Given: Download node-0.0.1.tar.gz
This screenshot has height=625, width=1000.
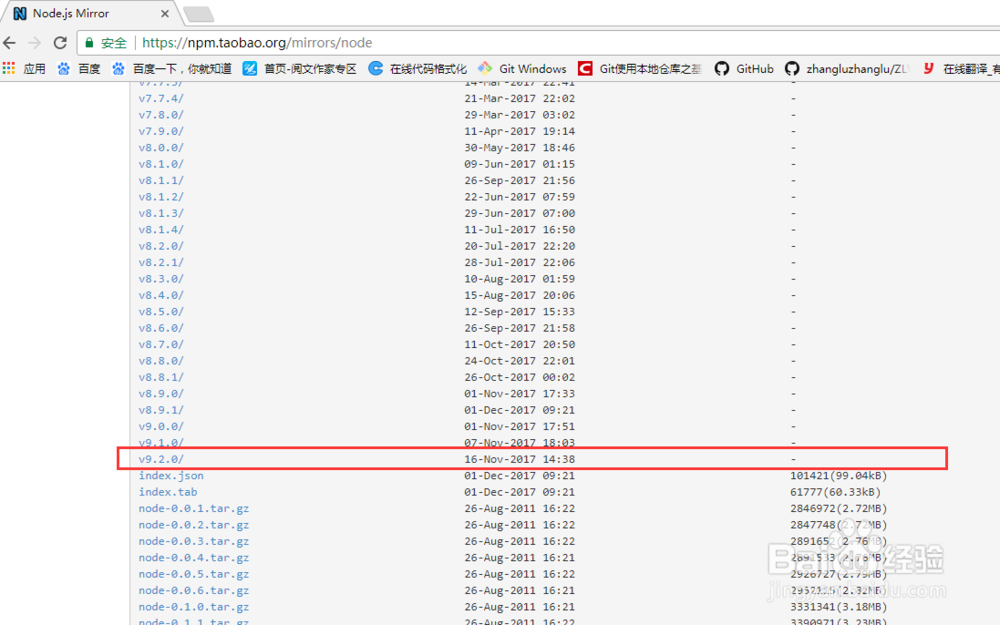Looking at the screenshot, I should click(190, 508).
